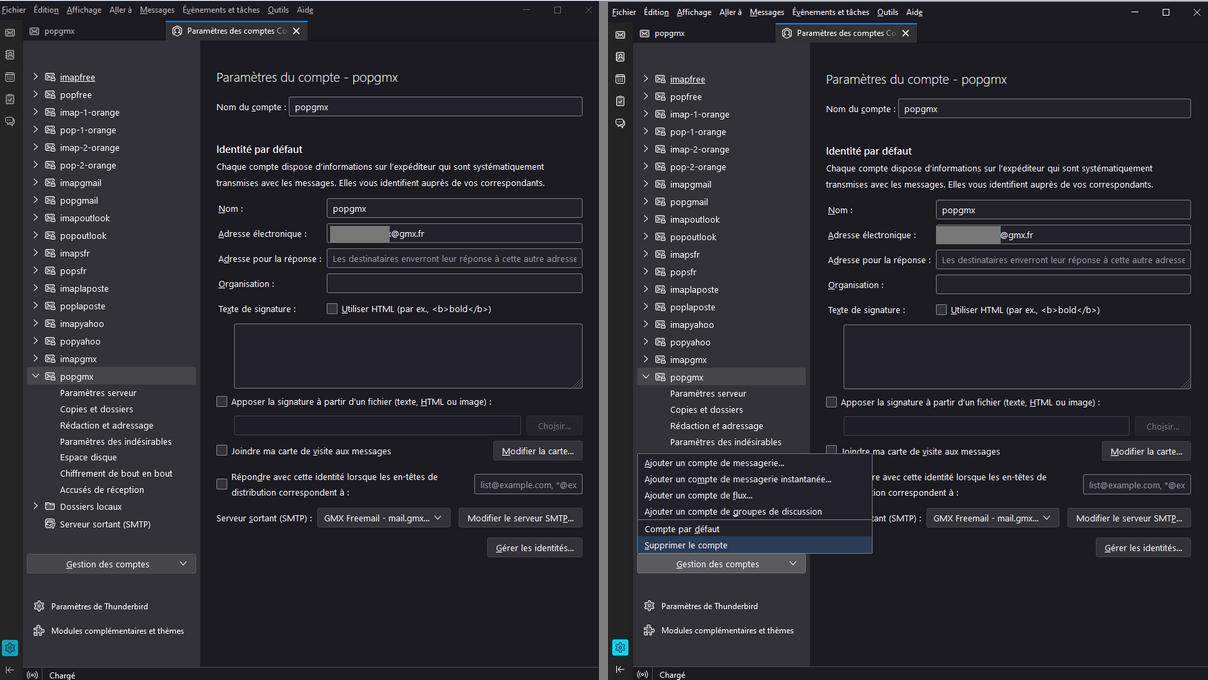Select Supprimer le compte menu entry
1208x680 pixels.
754,545
